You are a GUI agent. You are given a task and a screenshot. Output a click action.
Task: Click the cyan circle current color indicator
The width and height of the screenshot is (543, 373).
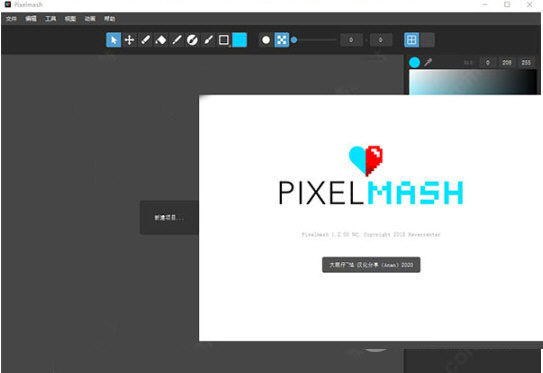[415, 62]
